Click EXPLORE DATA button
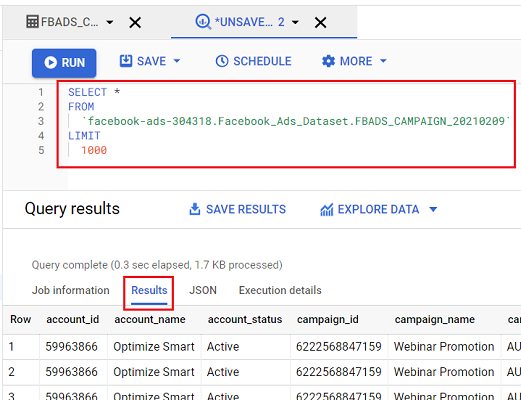This screenshot has height=400, width=521. pos(379,209)
